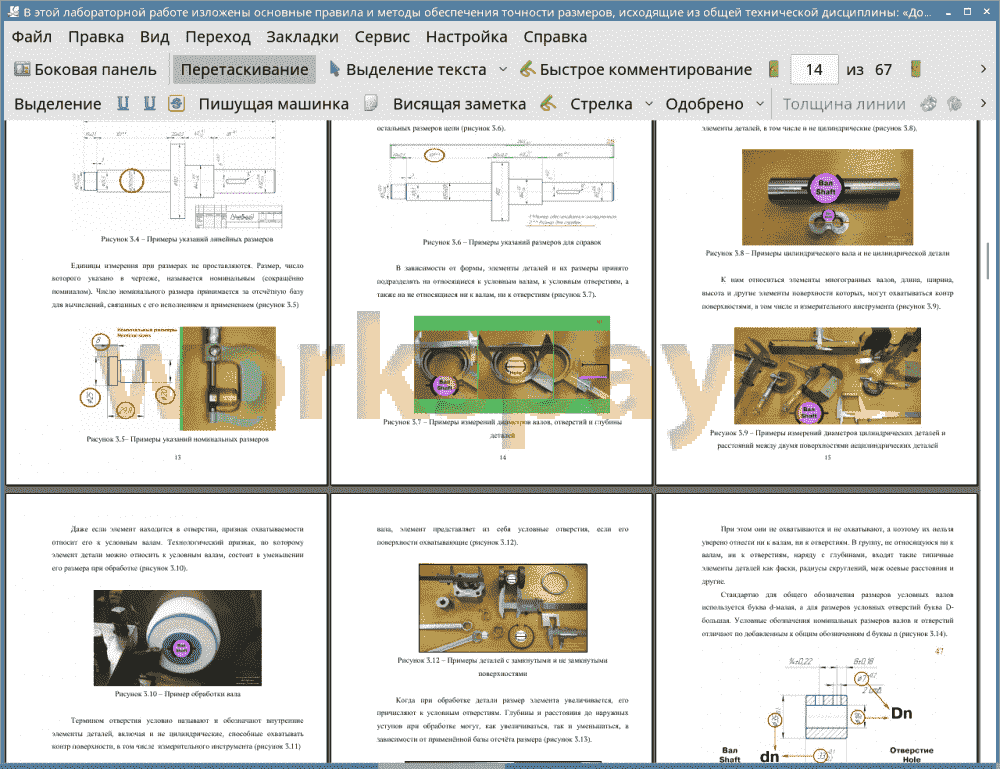Click the Рисунок 3.10 shaft machining photo
Image resolution: width=1000 pixels, height=769 pixels.
click(177, 638)
